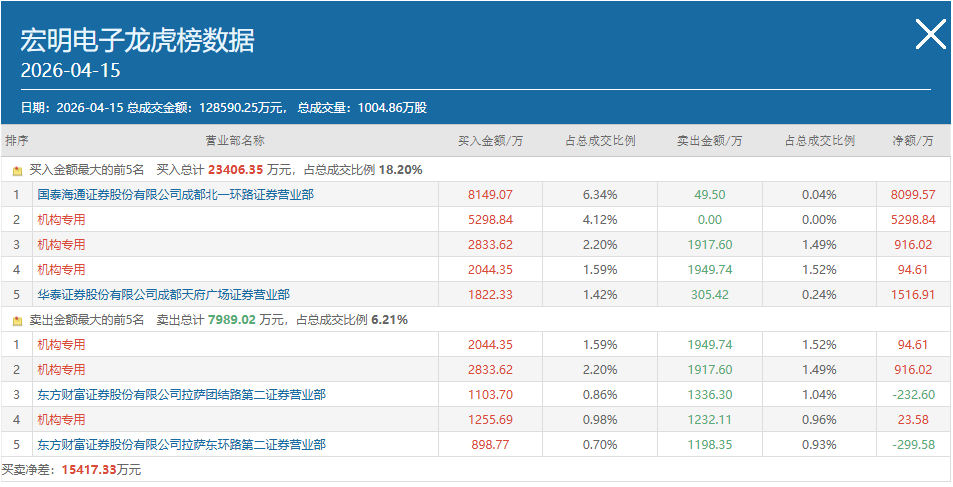Select the buy amount 898.77
953x487 pixels.
pyautogui.click(x=490, y=444)
